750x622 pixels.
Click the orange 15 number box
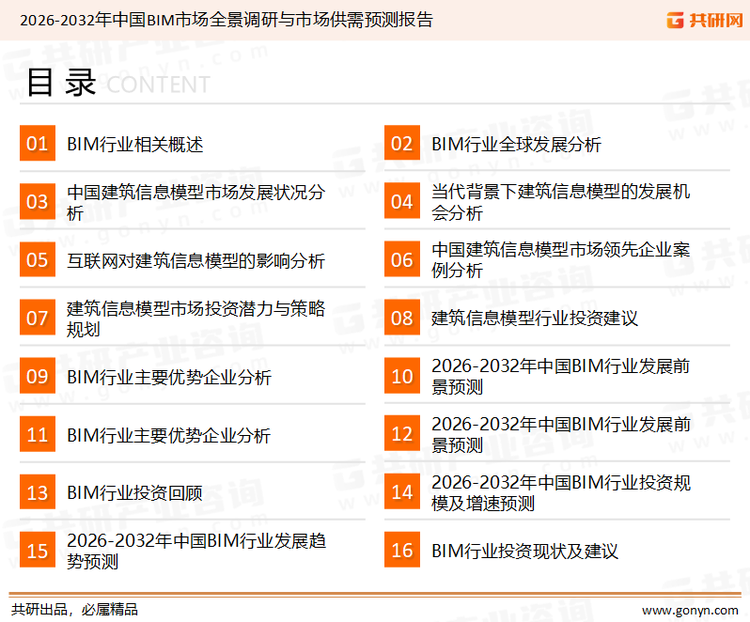click(x=37, y=550)
